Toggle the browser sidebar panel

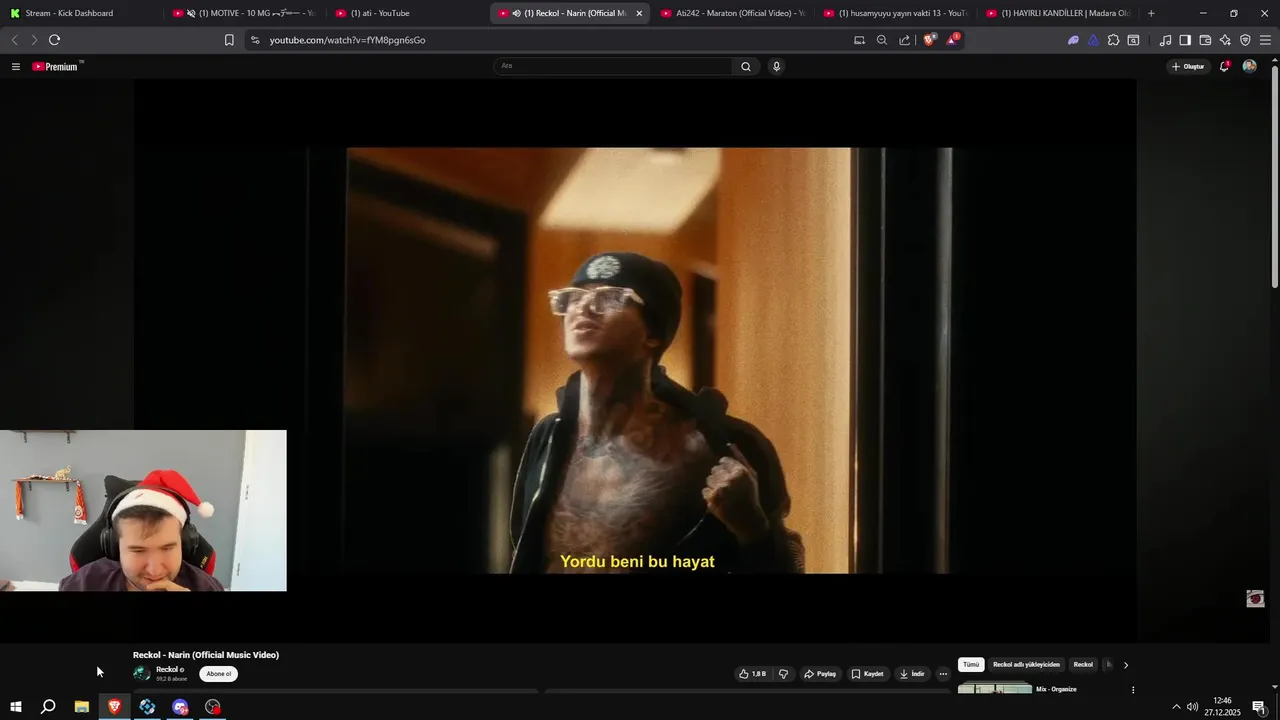point(1185,40)
